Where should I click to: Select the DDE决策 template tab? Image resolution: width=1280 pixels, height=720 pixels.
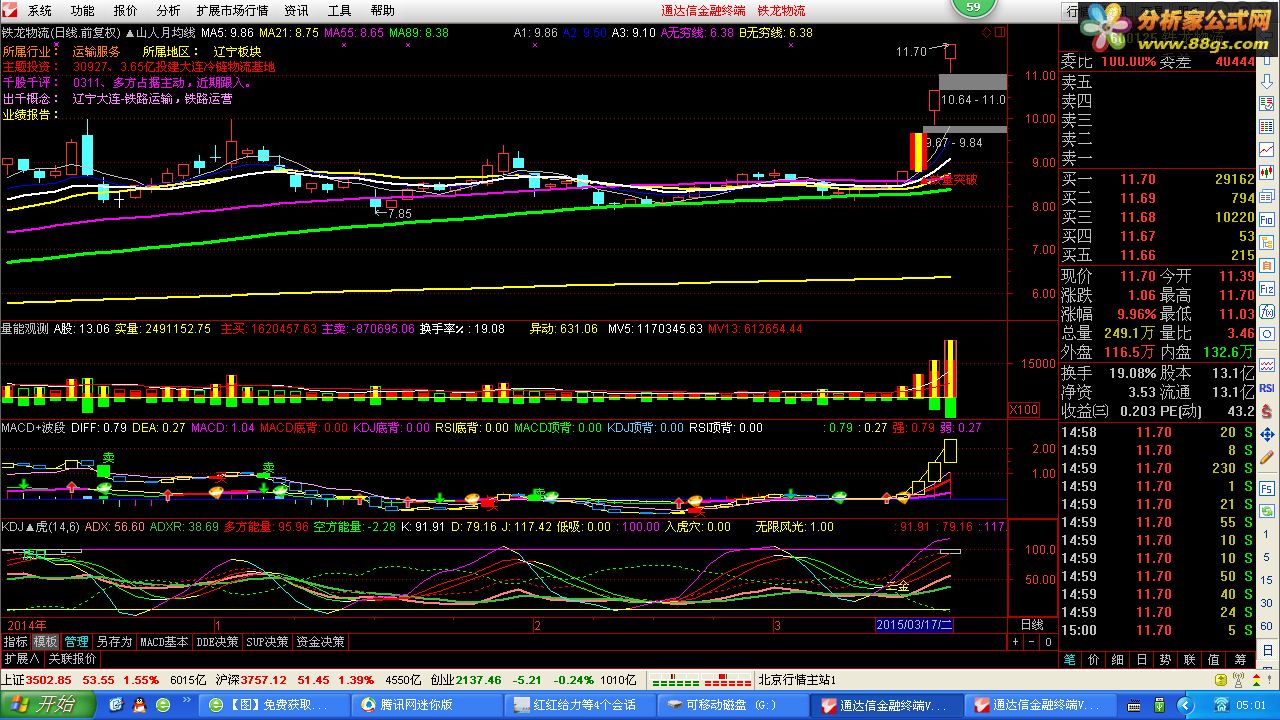point(217,641)
